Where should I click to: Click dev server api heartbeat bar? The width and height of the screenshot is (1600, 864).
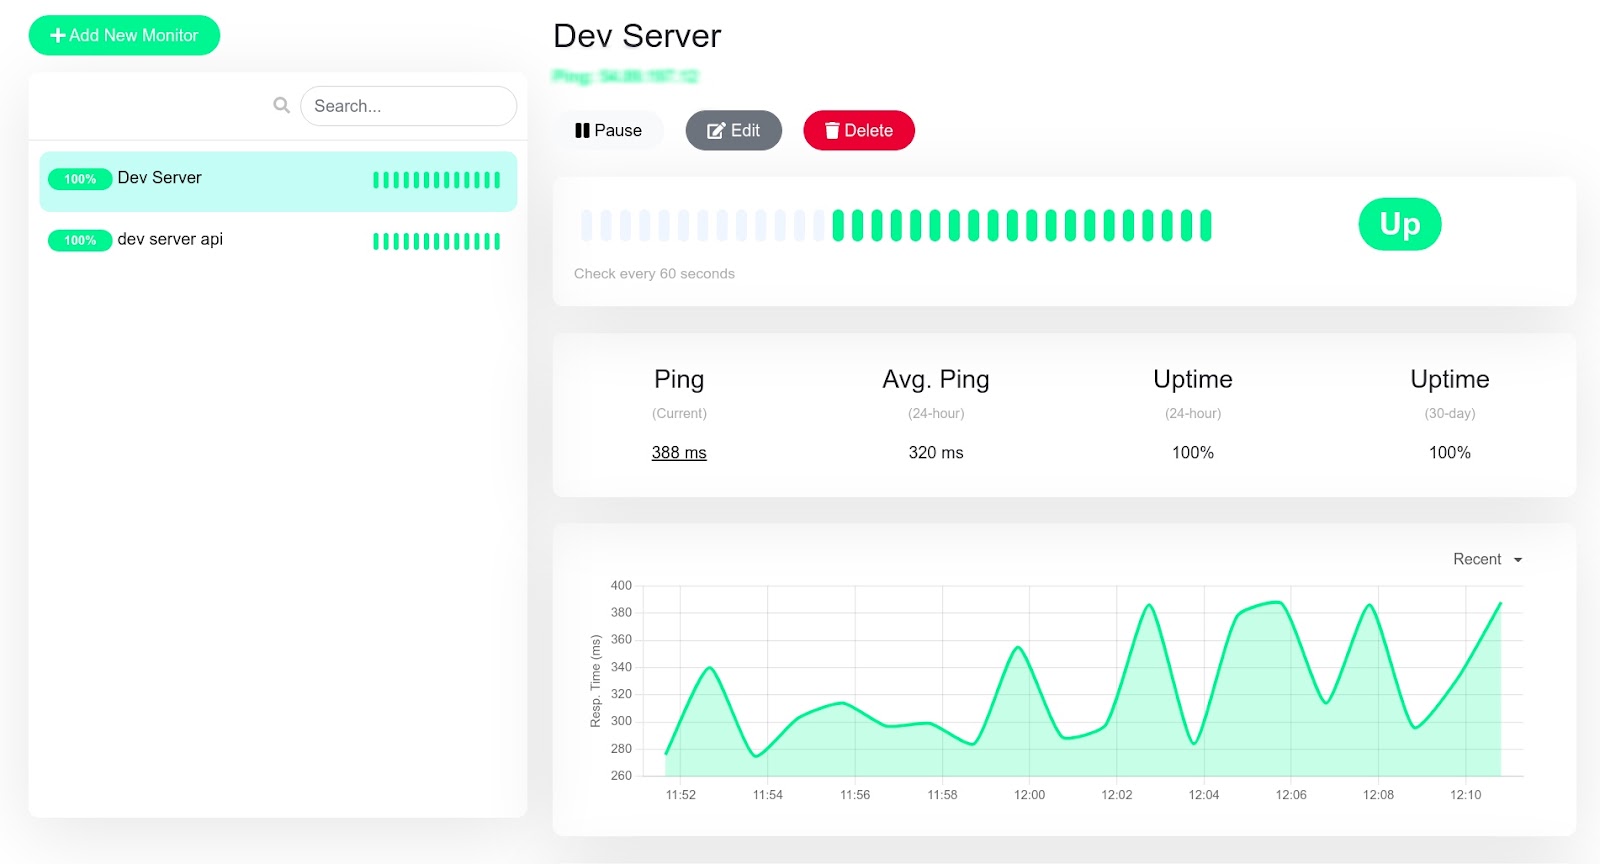436,241
